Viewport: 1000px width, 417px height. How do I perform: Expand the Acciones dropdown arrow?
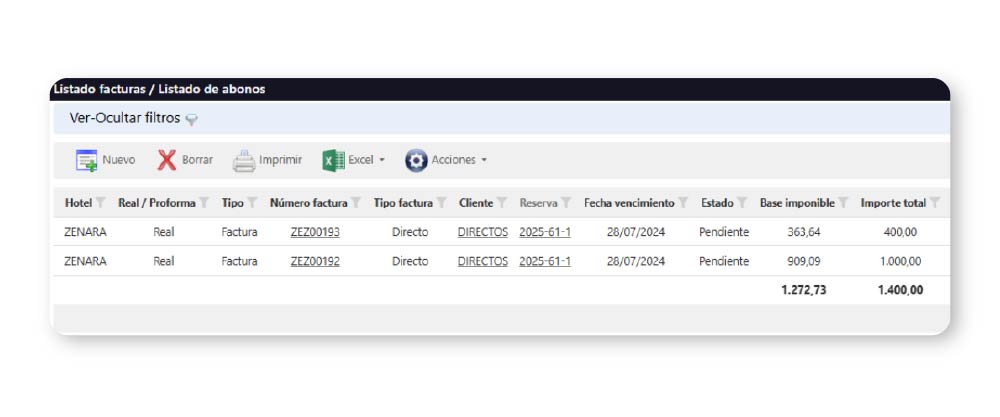[x=484, y=160]
